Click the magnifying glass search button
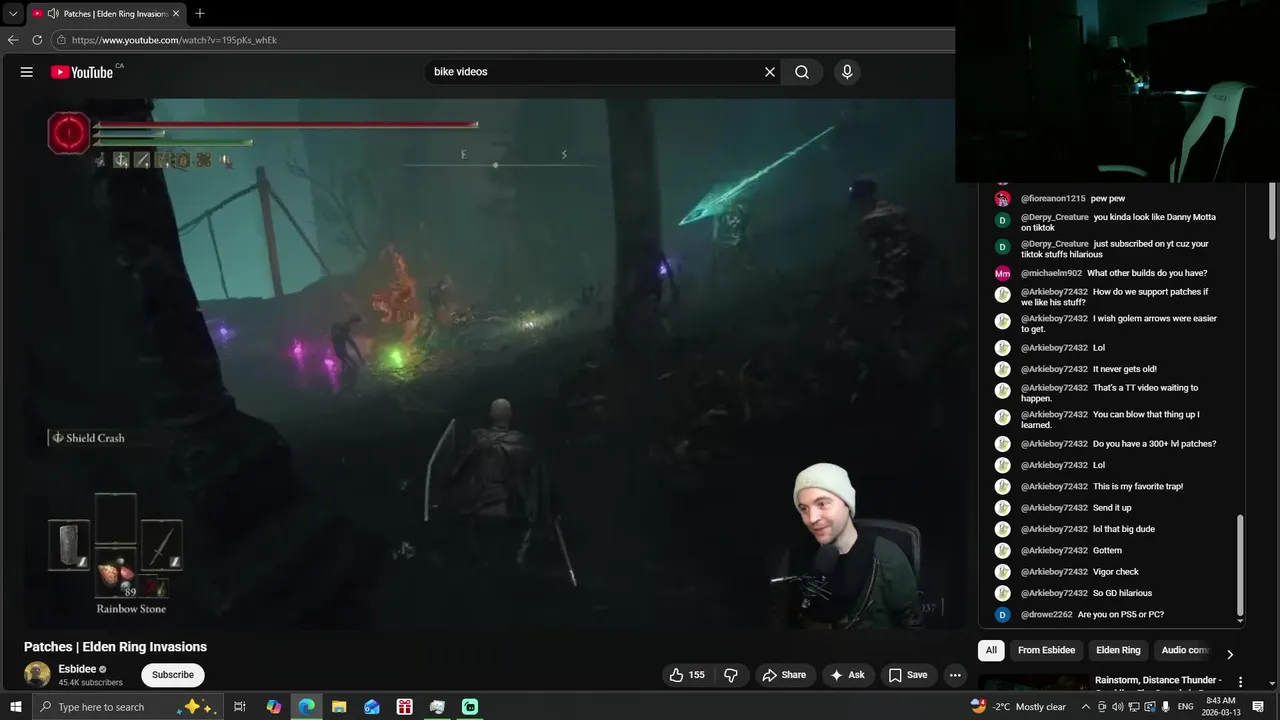 pyautogui.click(x=802, y=72)
